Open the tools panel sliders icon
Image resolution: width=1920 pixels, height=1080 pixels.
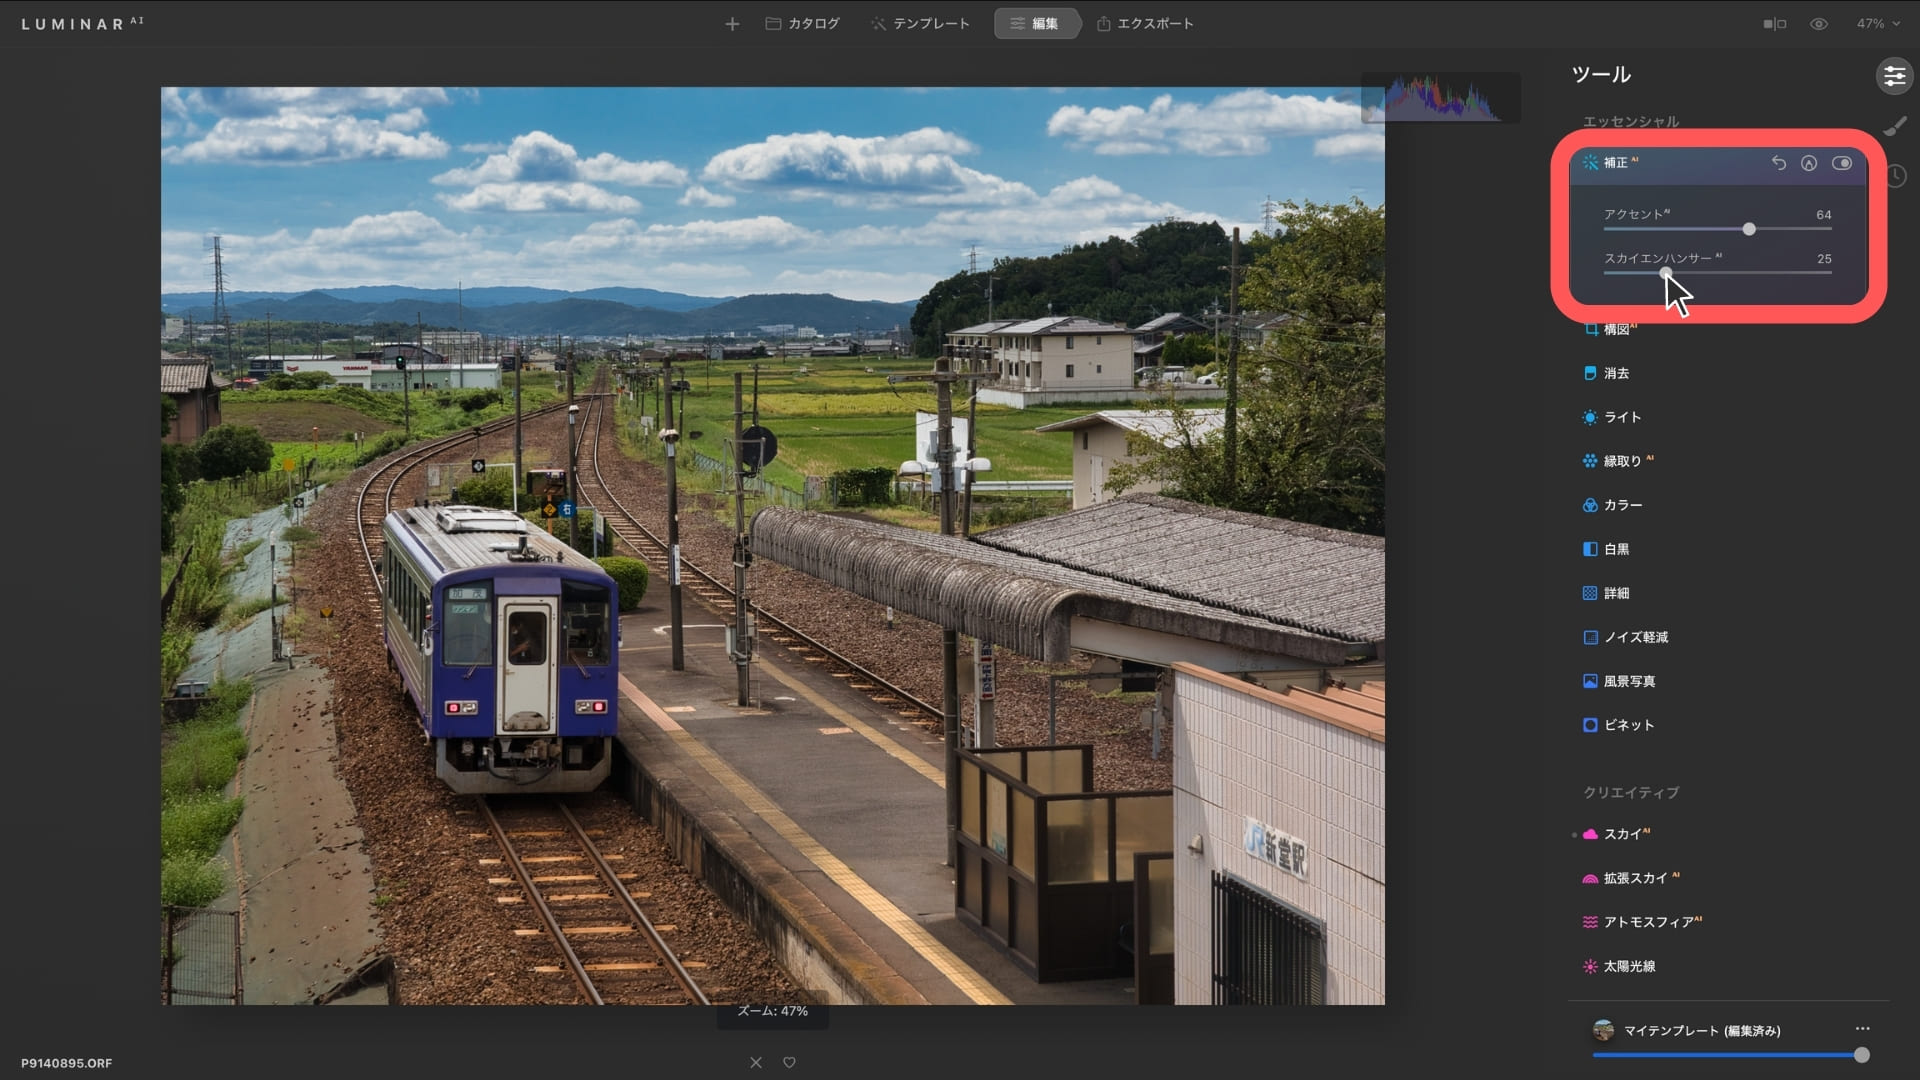(1894, 76)
